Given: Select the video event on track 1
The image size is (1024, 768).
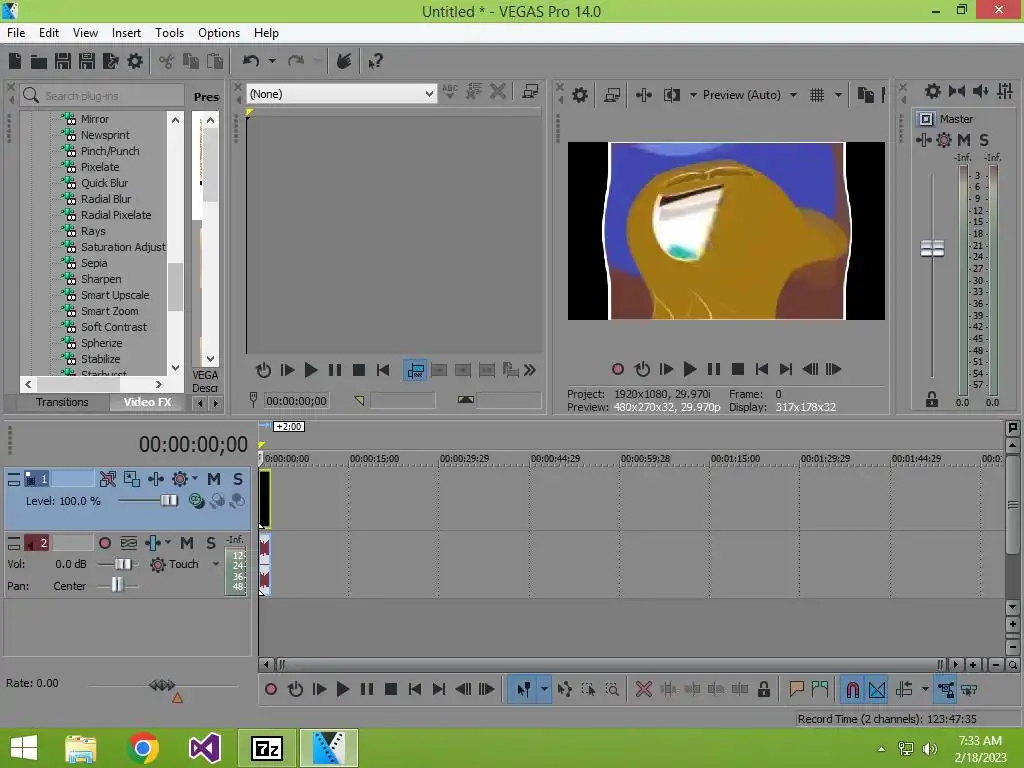Looking at the screenshot, I should [x=264, y=498].
